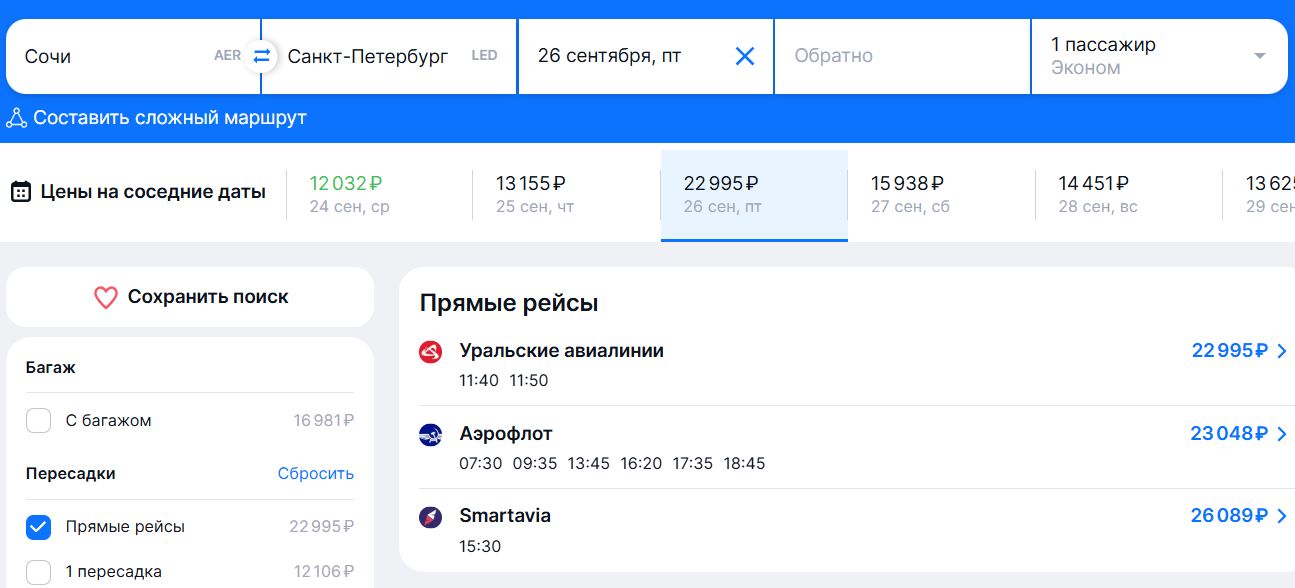Open the passenger and class dropdown

1259,56
